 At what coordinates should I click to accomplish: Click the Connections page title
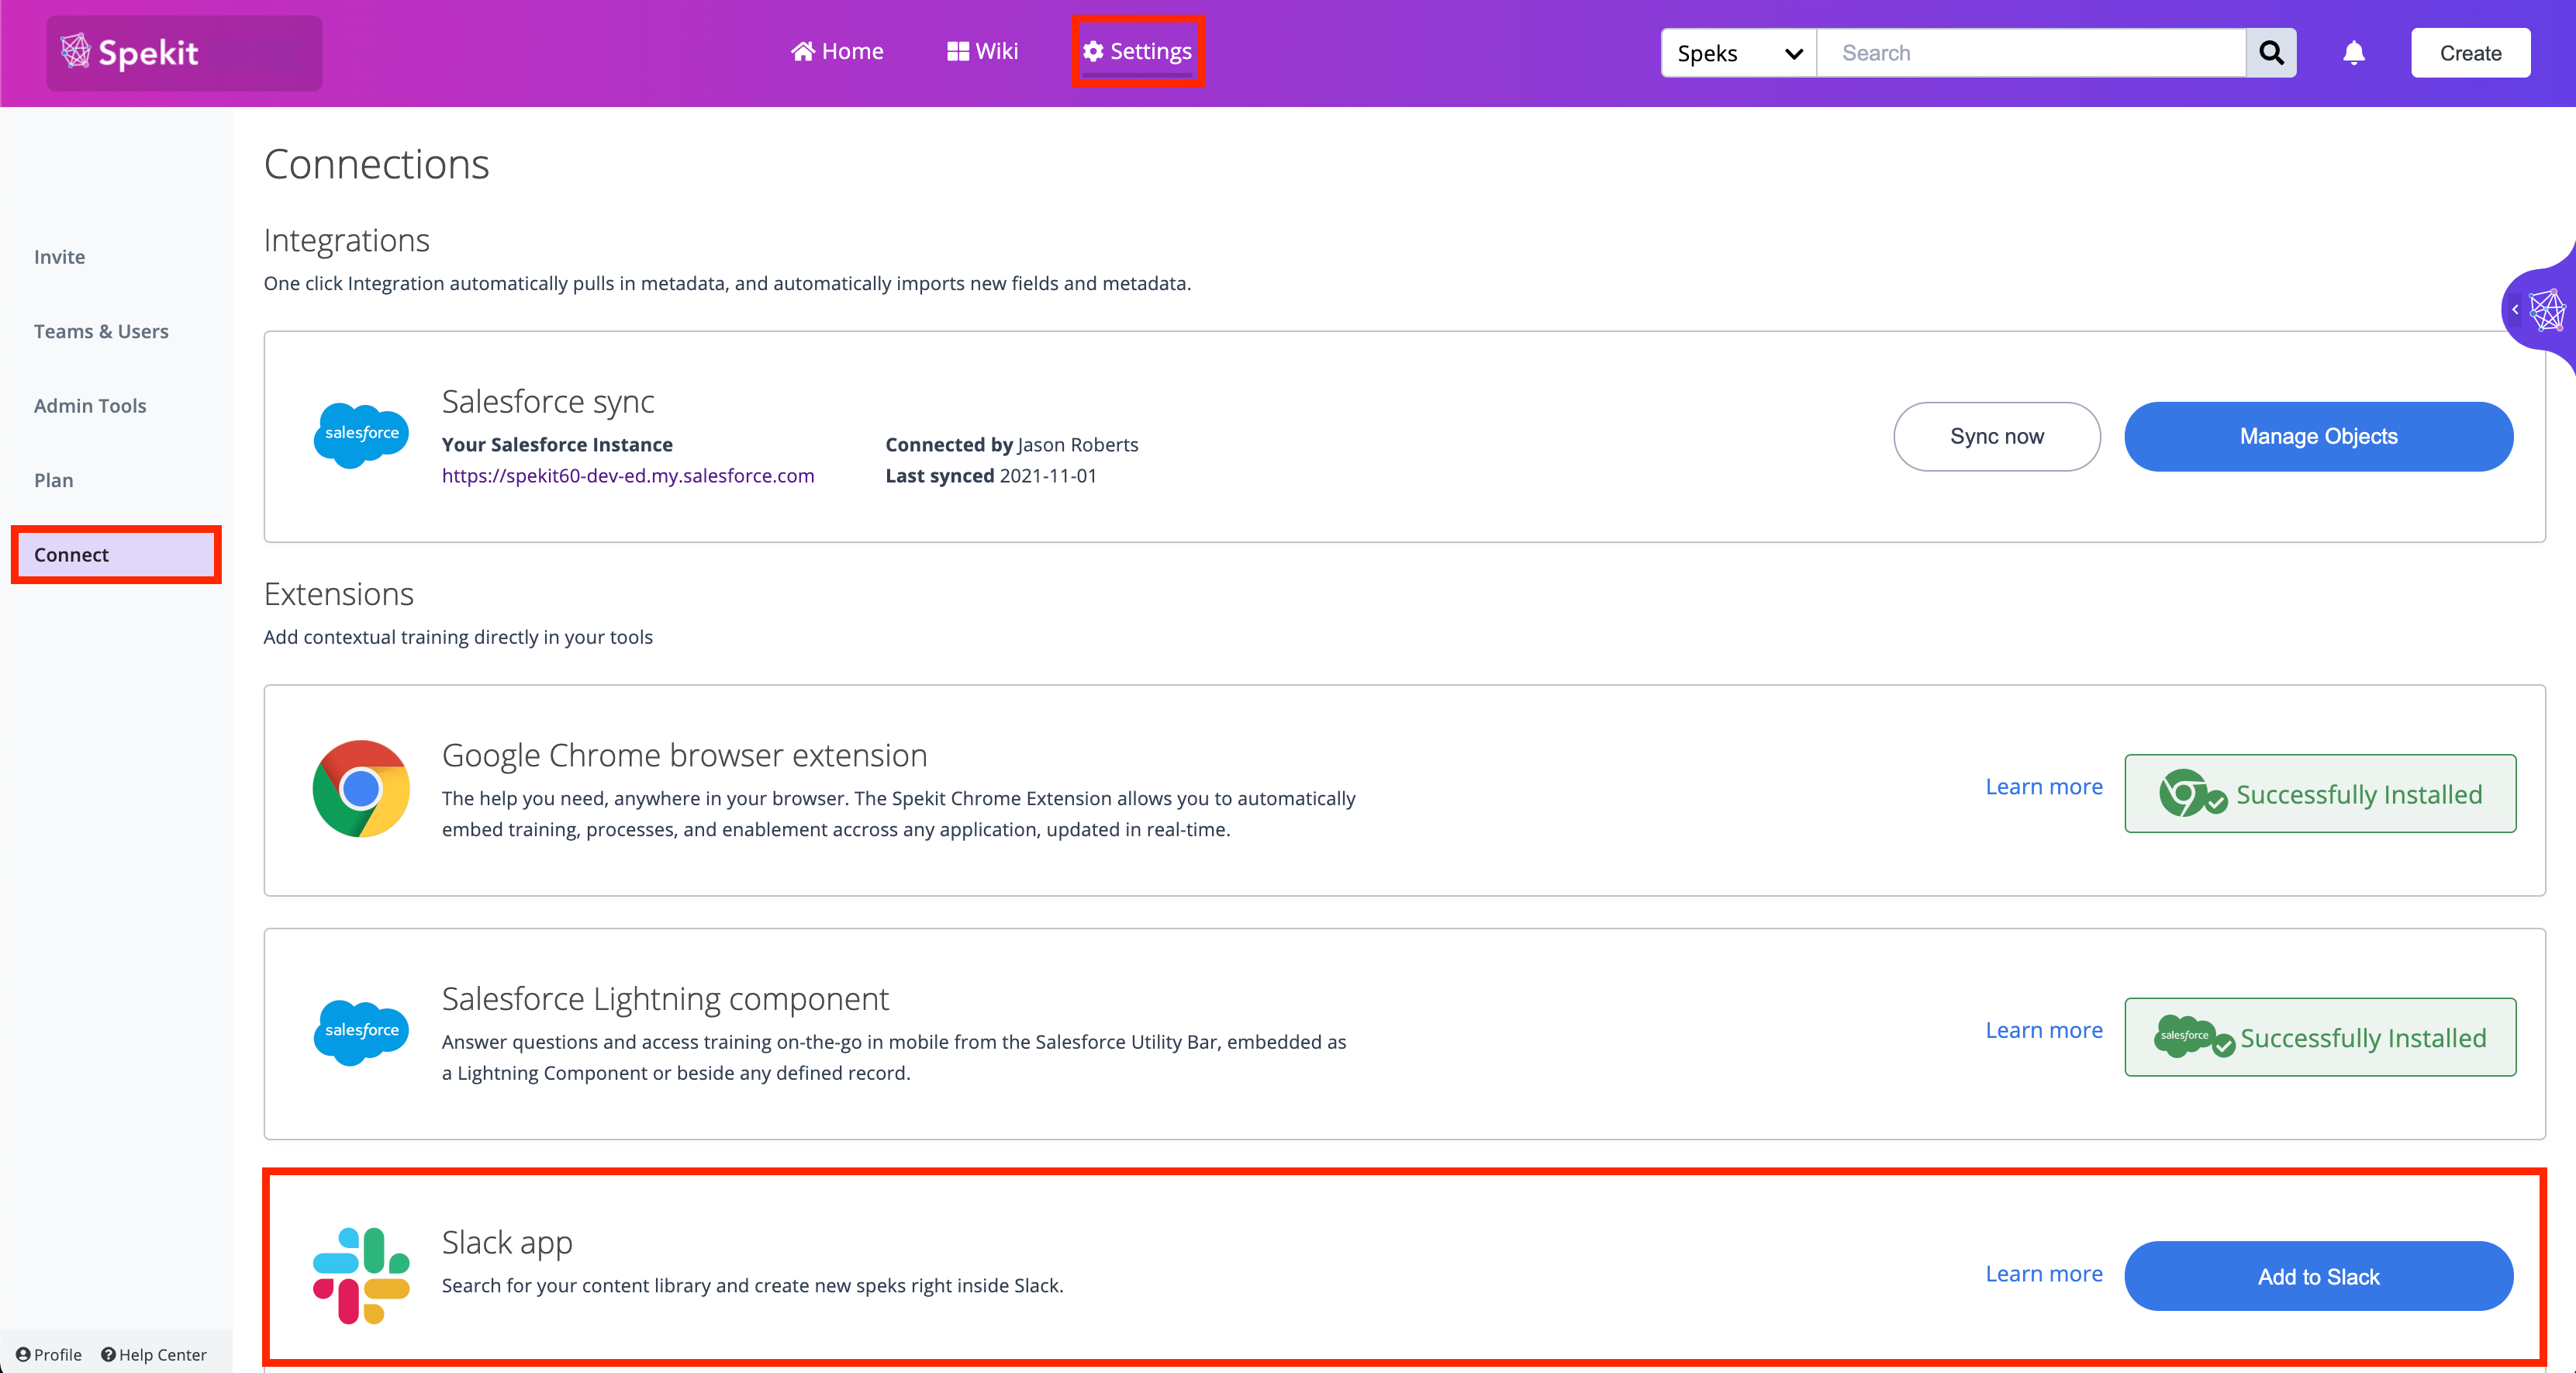click(x=377, y=164)
